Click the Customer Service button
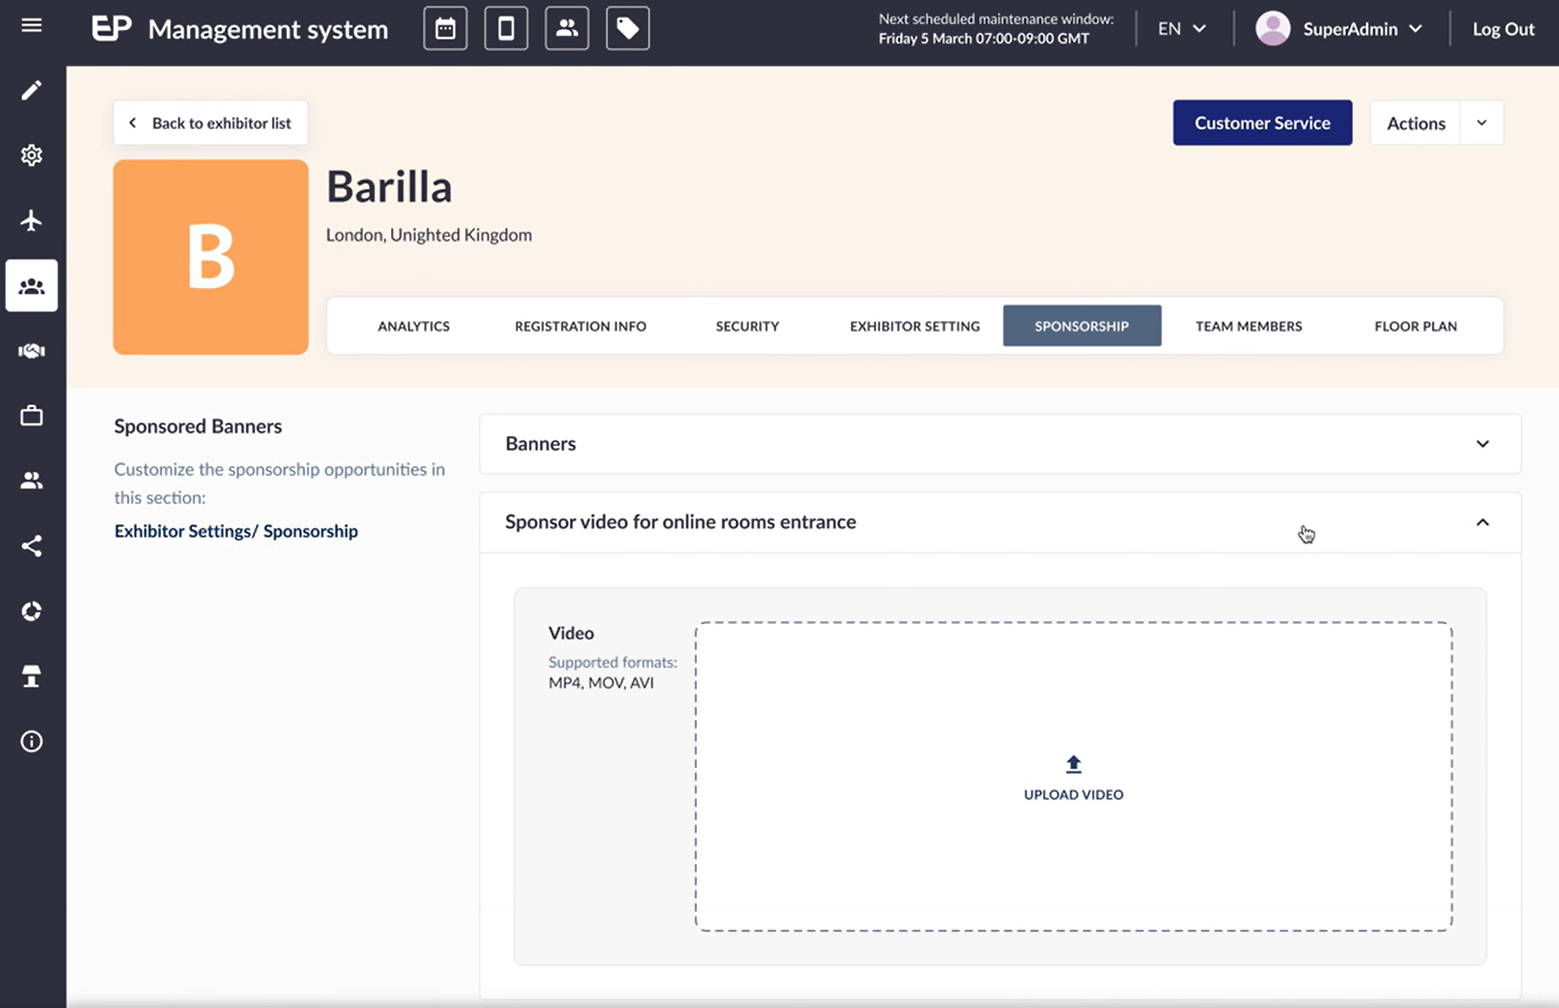The height and width of the screenshot is (1008, 1559). click(1262, 123)
